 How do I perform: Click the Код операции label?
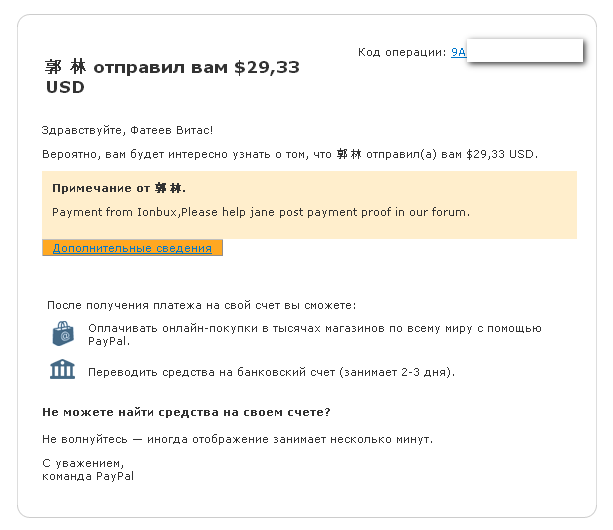coord(402,52)
